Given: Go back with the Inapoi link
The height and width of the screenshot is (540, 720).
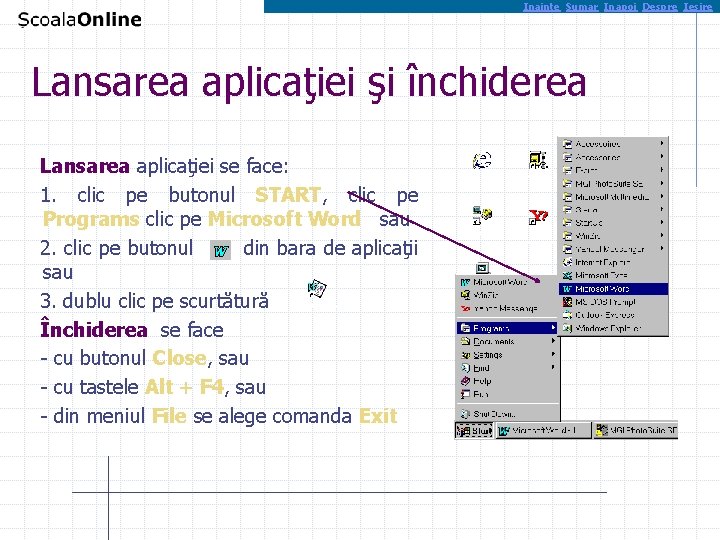Looking at the screenshot, I should [x=620, y=6].
